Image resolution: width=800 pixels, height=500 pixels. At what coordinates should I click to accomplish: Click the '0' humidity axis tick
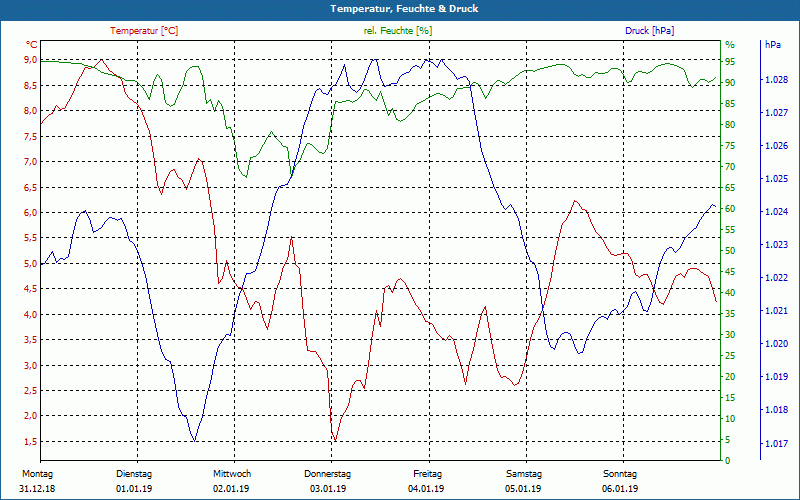(x=728, y=461)
